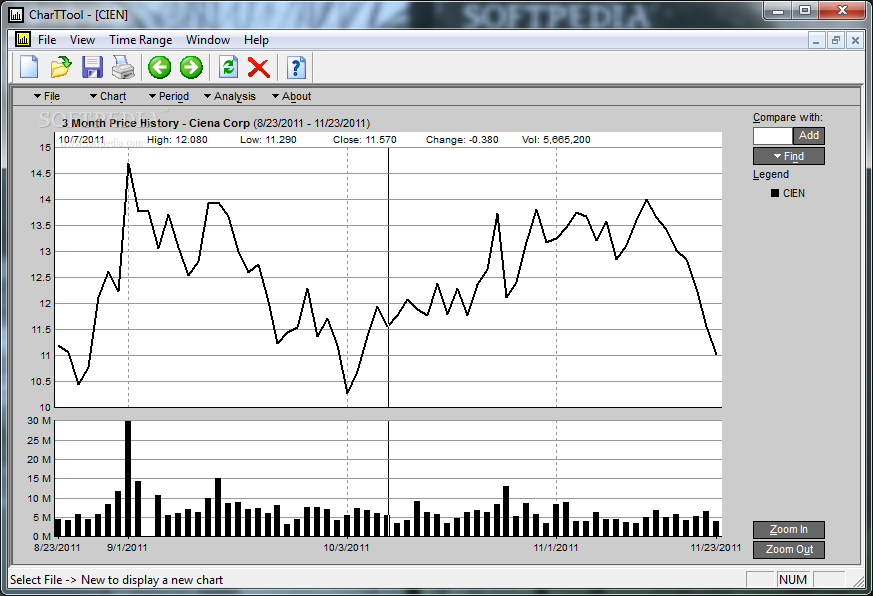Click the New chart document icon
Viewport: 873px width, 596px height.
pos(30,67)
